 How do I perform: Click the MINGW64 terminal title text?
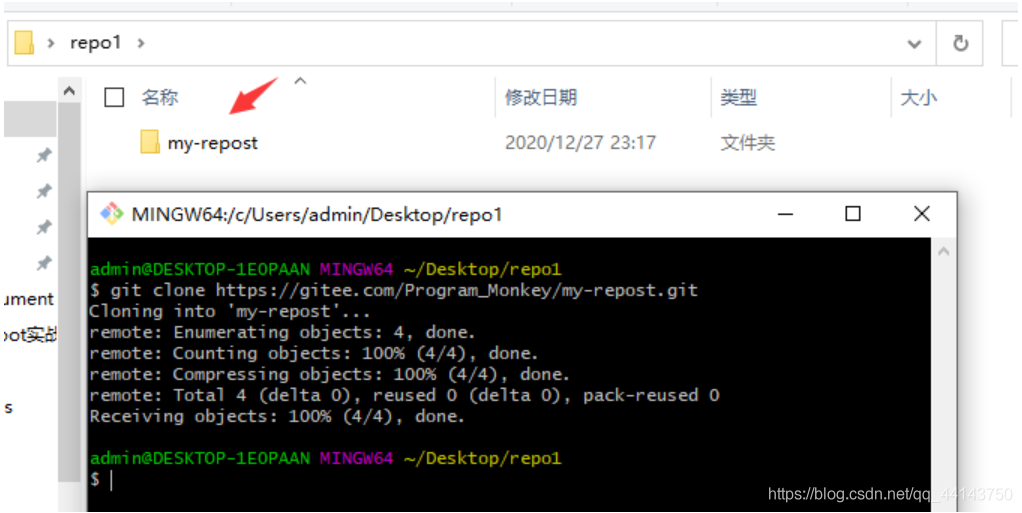[x=317, y=214]
